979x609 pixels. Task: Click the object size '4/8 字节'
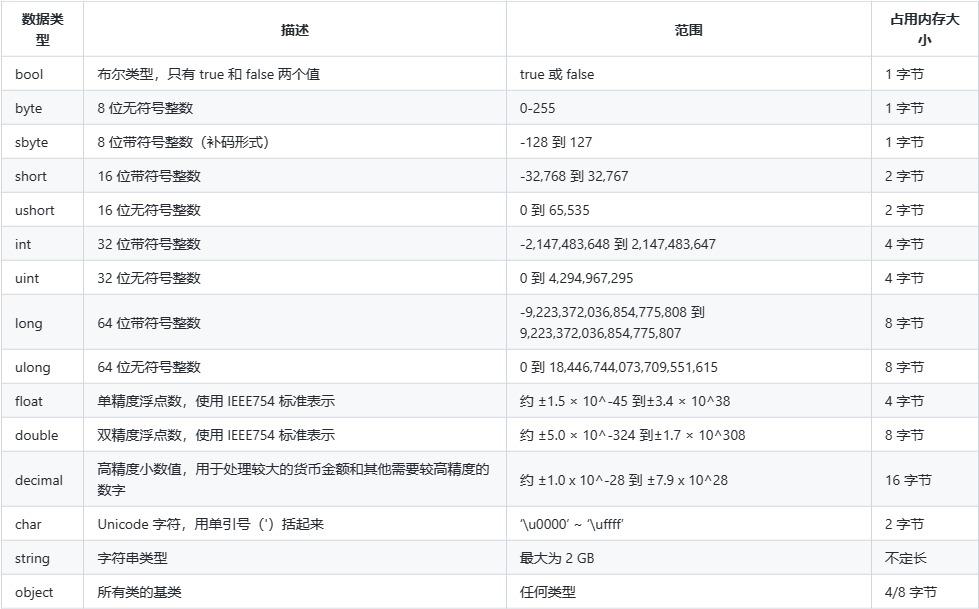911,592
